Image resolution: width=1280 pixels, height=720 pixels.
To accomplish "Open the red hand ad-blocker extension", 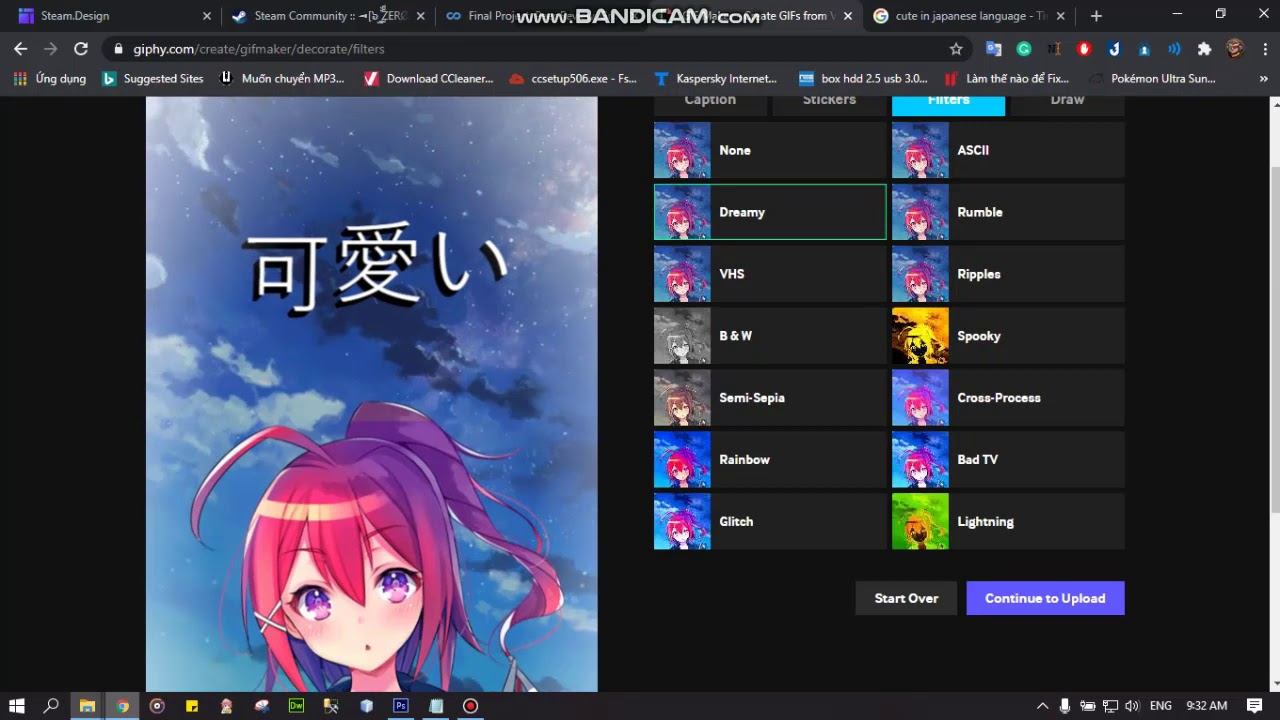I will 1084,48.
